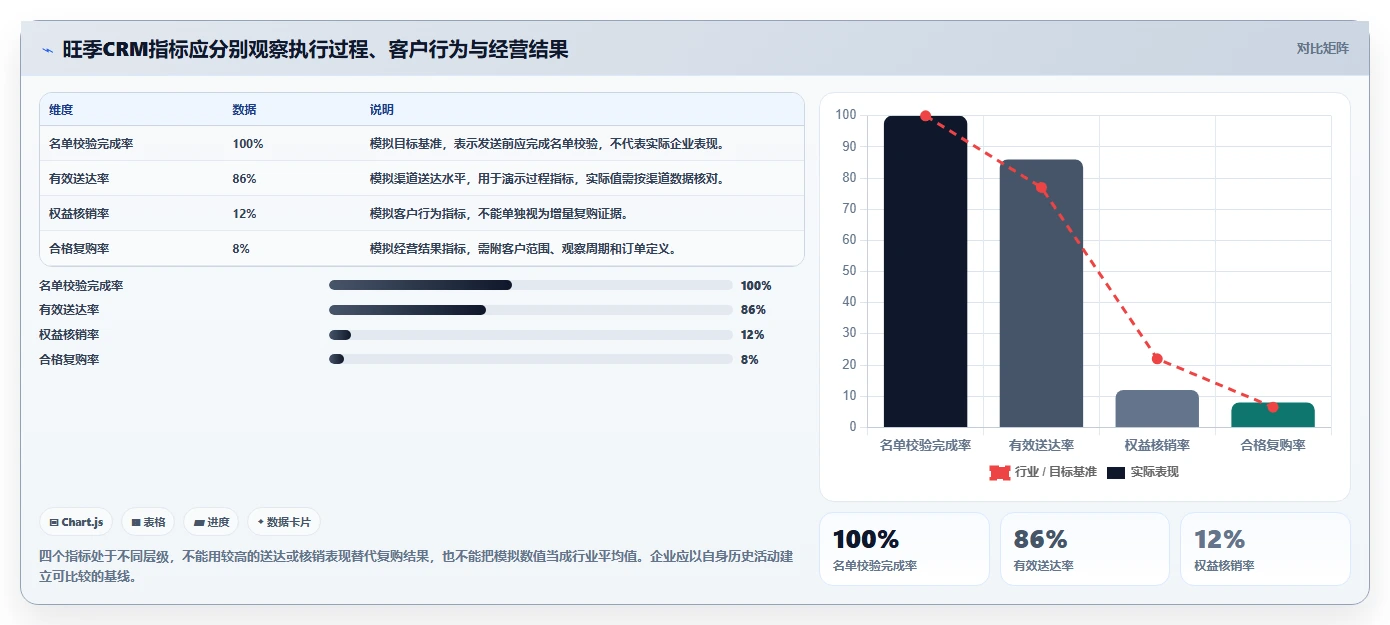Click the 有效送达率 x-axis label
The image size is (1390, 625).
pyautogui.click(x=1041, y=445)
